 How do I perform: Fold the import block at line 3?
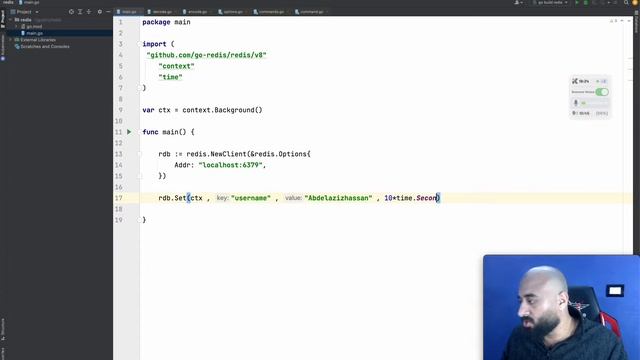click(x=139, y=44)
